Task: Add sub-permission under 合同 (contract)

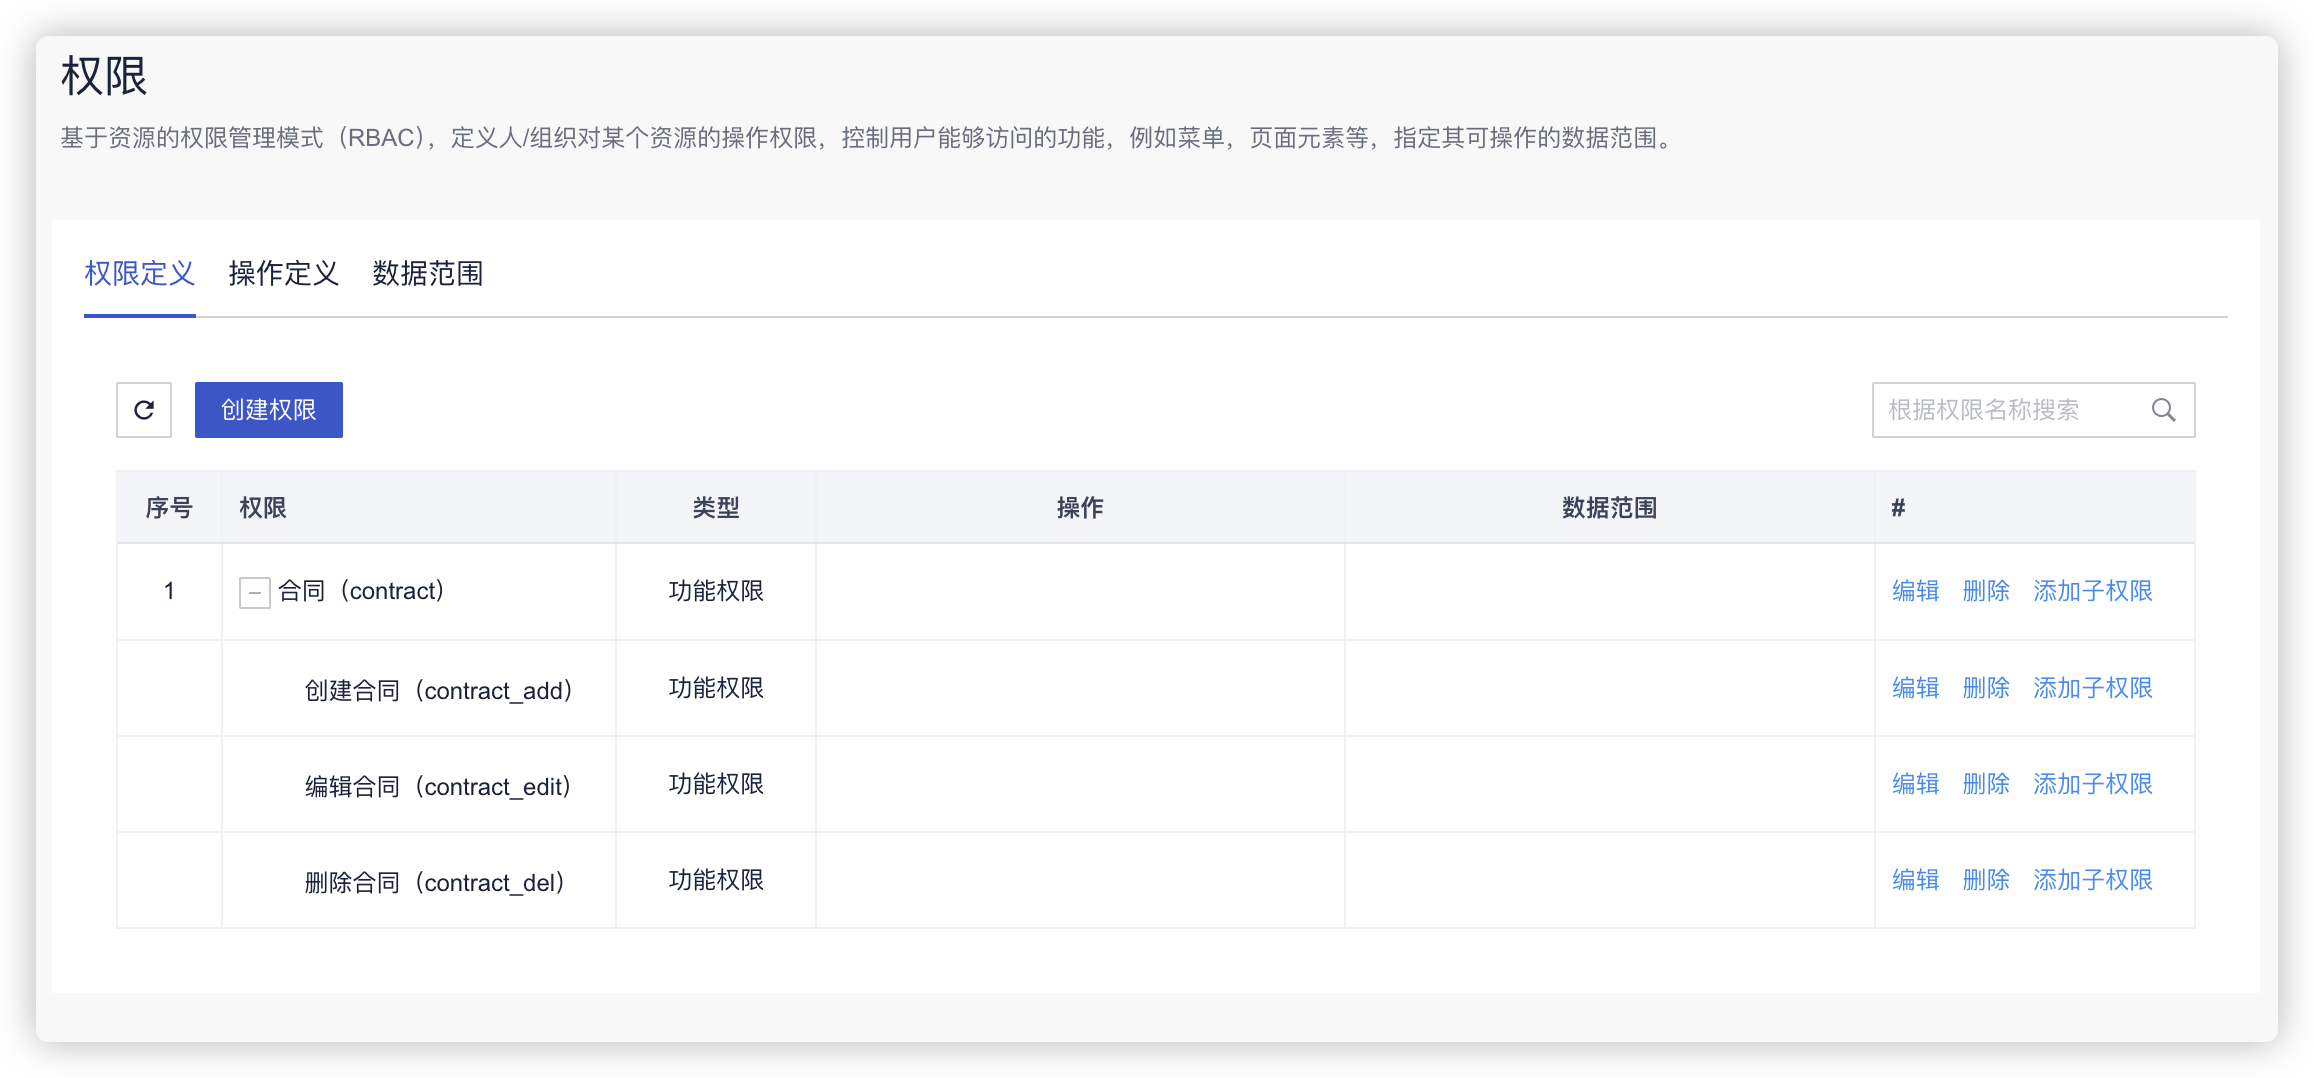Action: pos(2092,591)
